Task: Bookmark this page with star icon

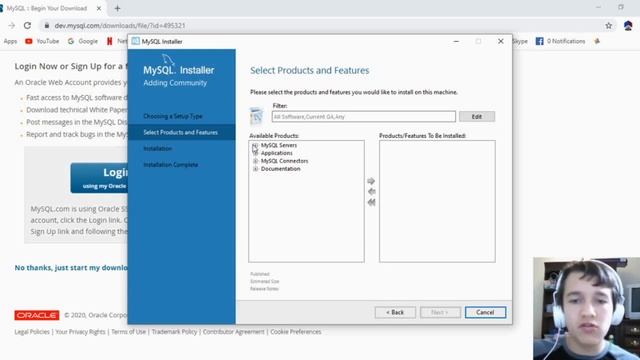Action: click(x=609, y=25)
